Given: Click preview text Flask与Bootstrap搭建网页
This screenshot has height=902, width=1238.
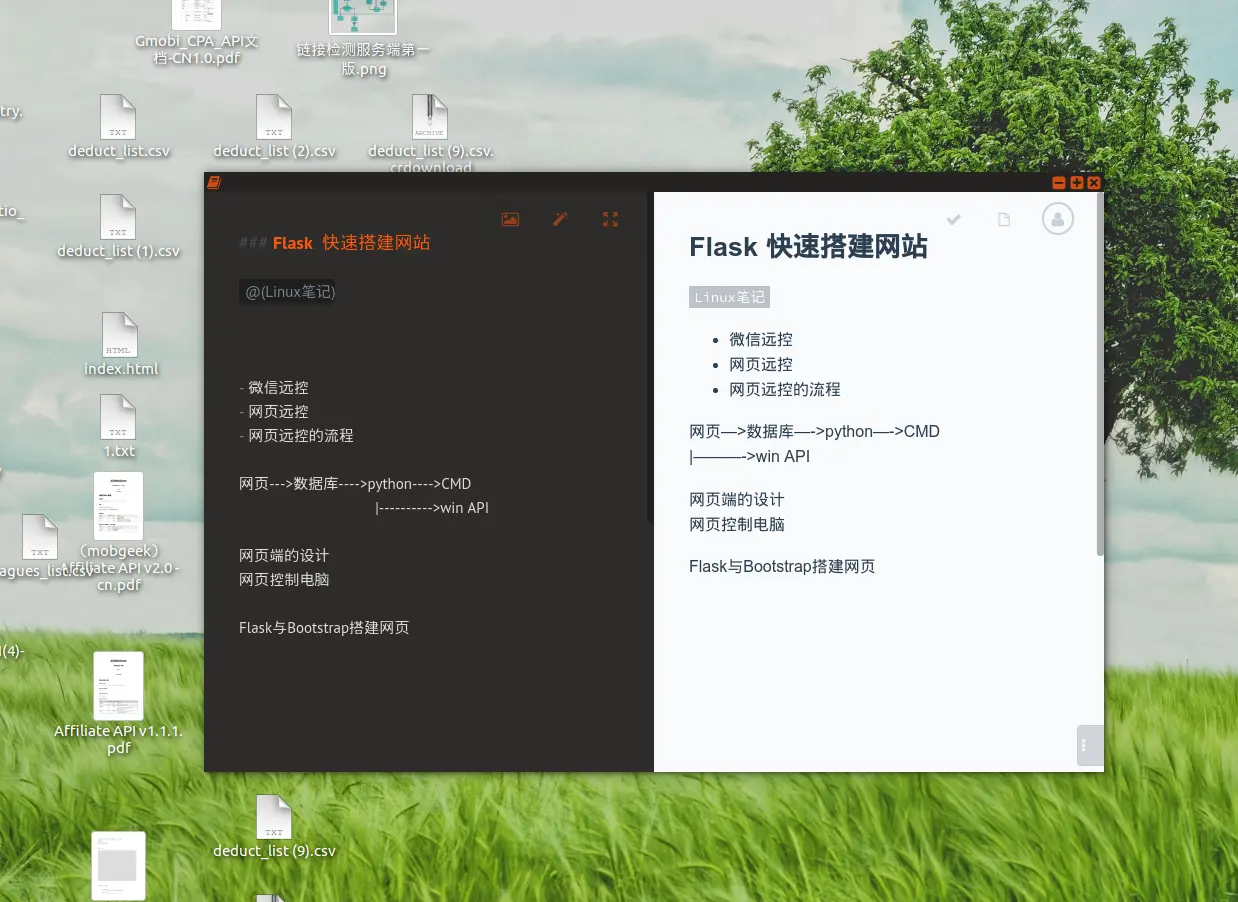Looking at the screenshot, I should click(x=782, y=566).
